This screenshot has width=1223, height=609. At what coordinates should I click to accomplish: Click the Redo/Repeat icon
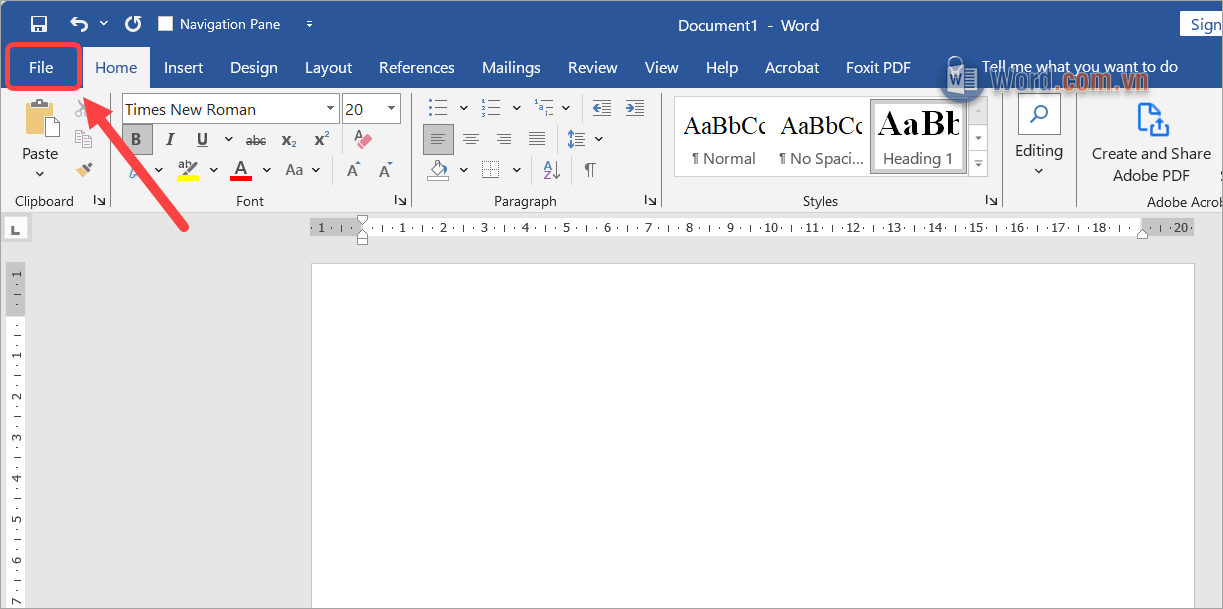[x=132, y=24]
